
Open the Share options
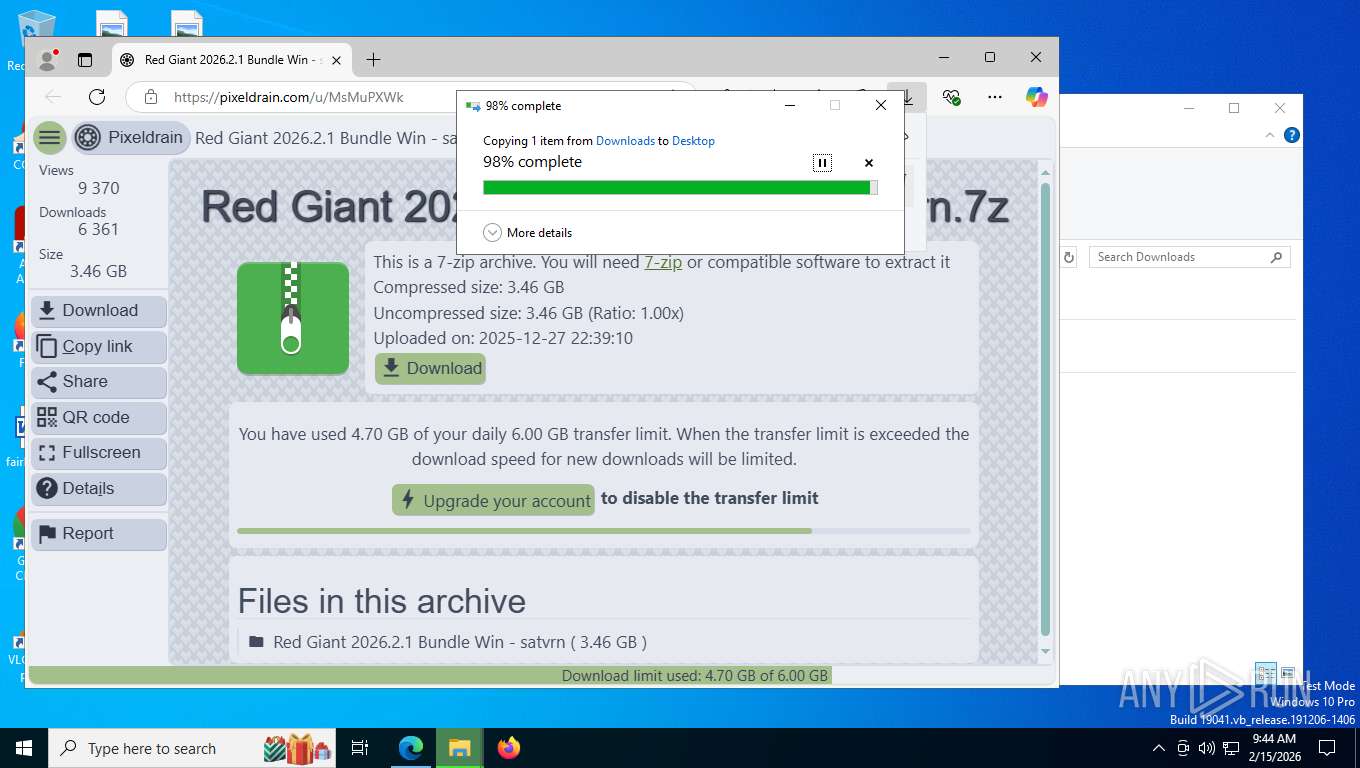click(99, 382)
